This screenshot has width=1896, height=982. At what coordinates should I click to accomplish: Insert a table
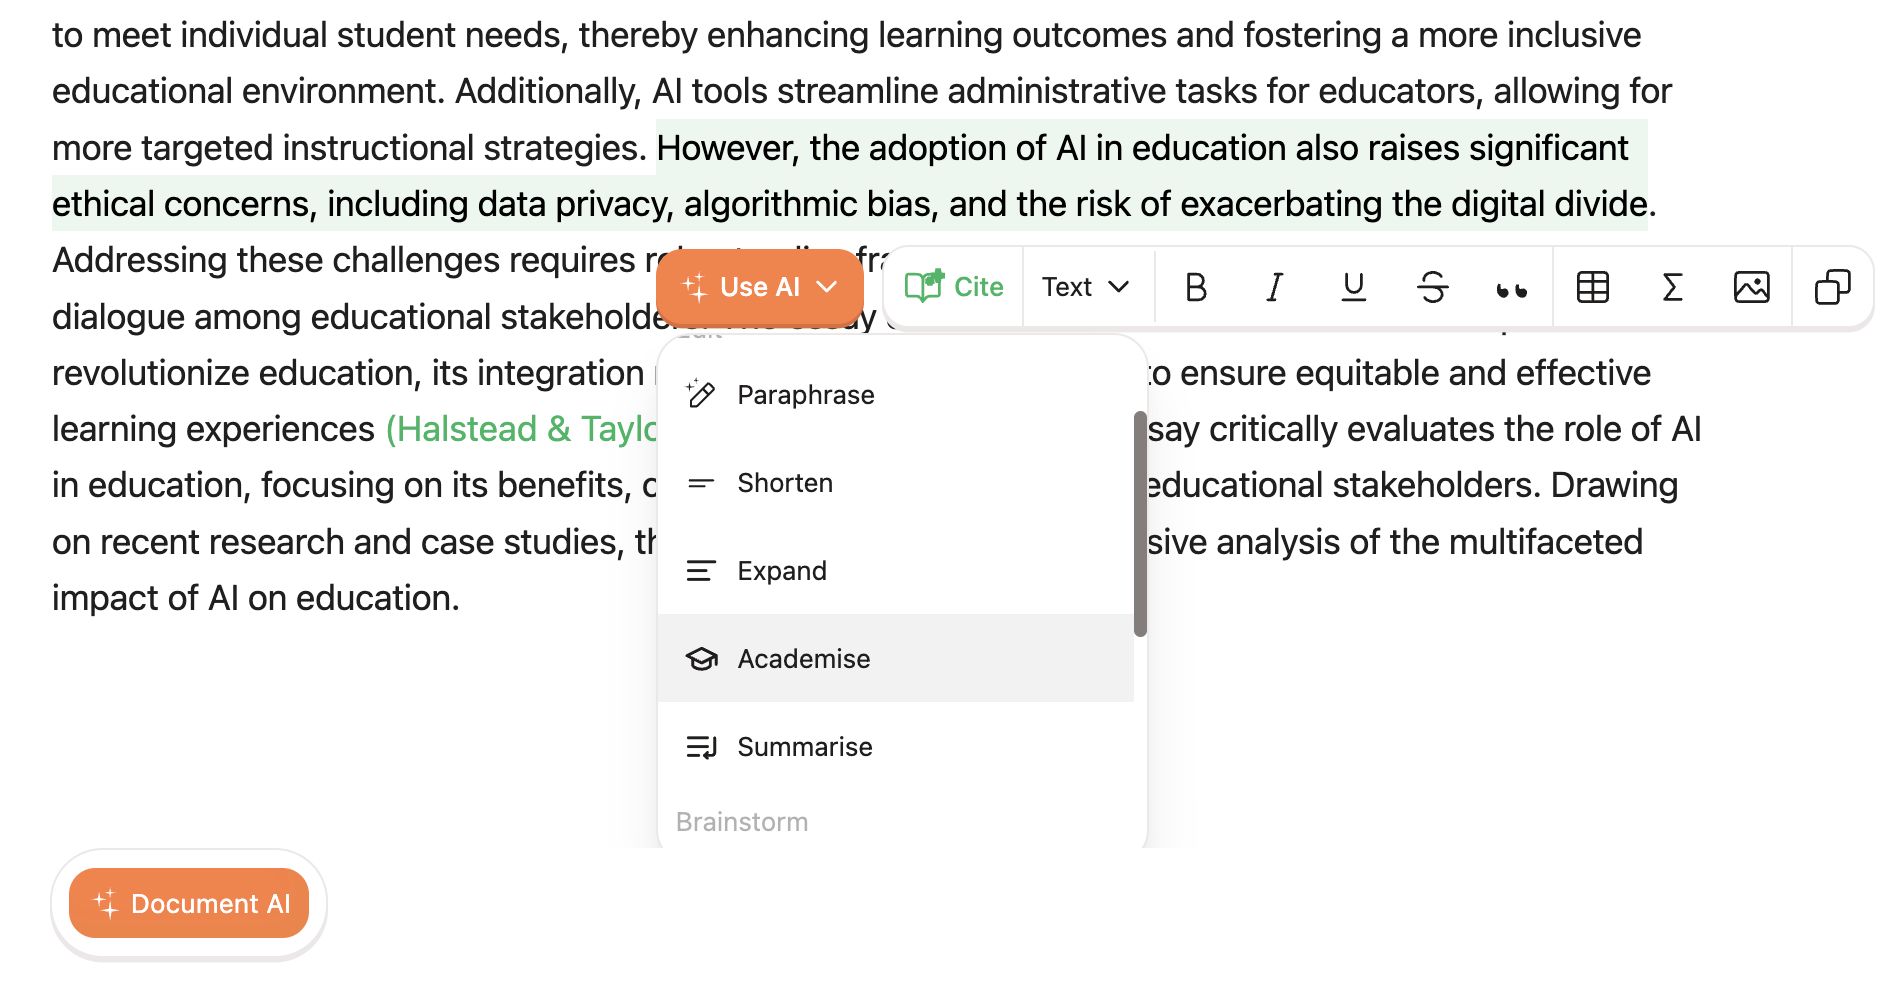point(1592,288)
